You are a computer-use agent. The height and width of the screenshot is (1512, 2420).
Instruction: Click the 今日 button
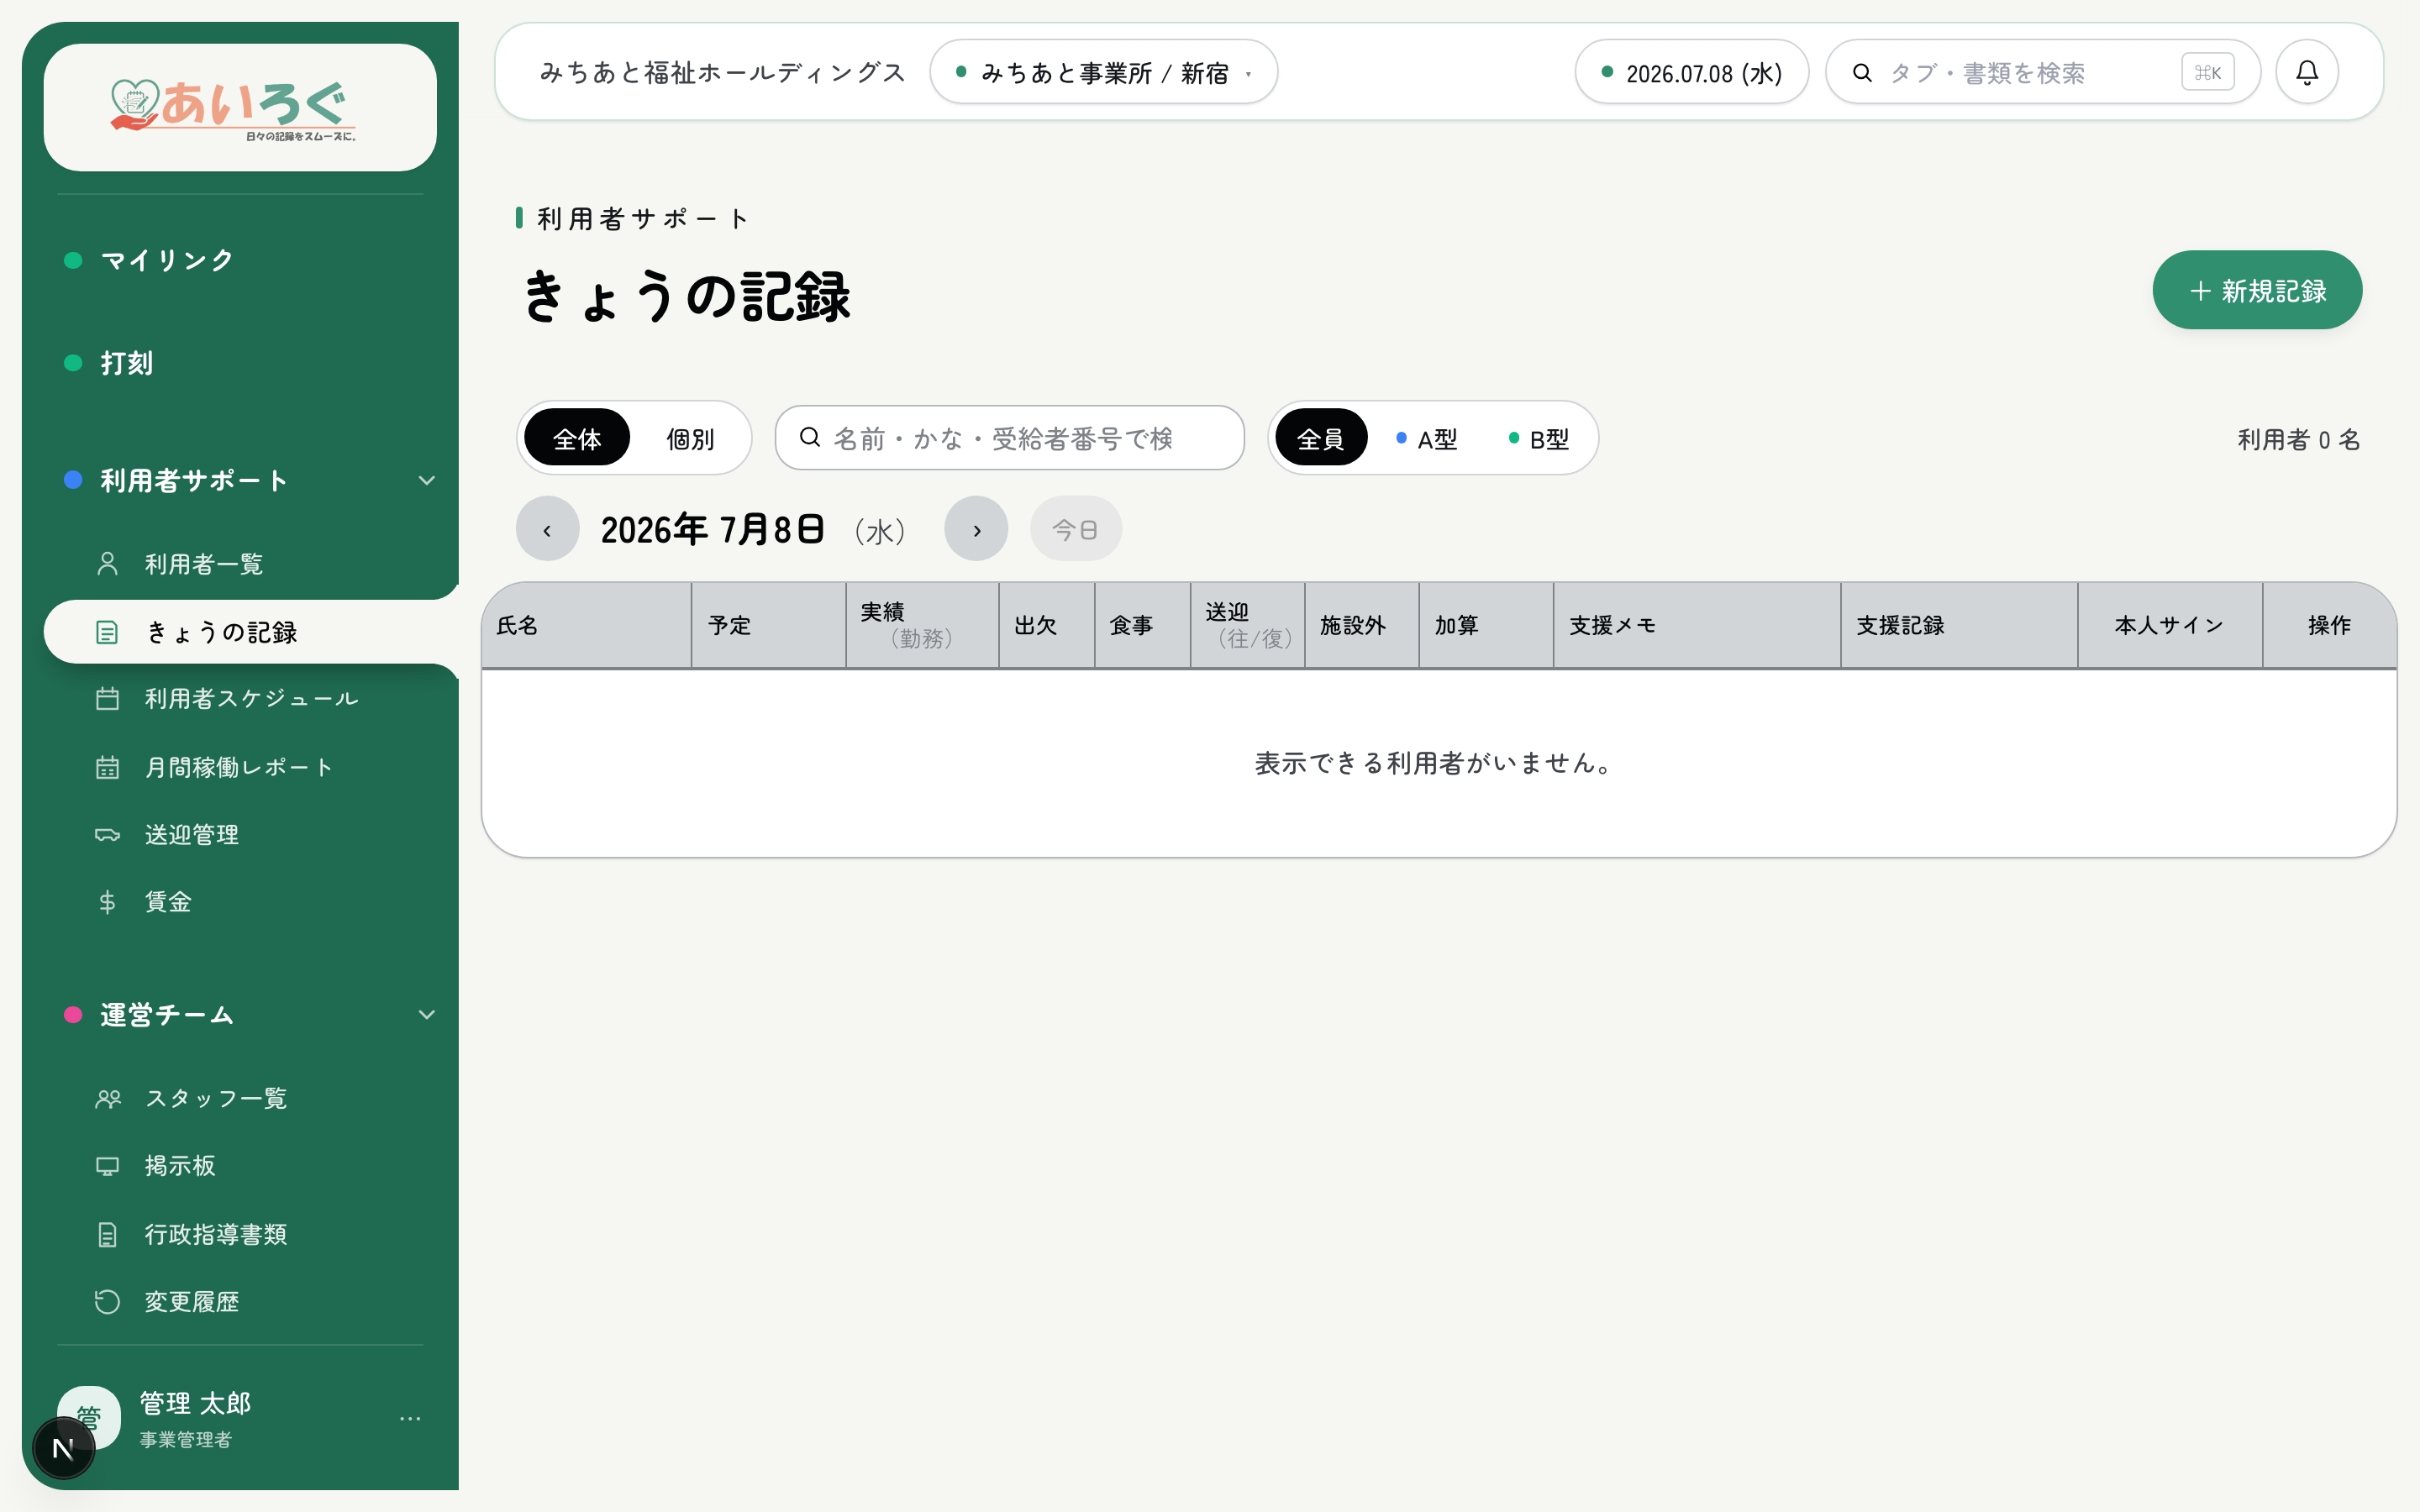coord(1075,529)
